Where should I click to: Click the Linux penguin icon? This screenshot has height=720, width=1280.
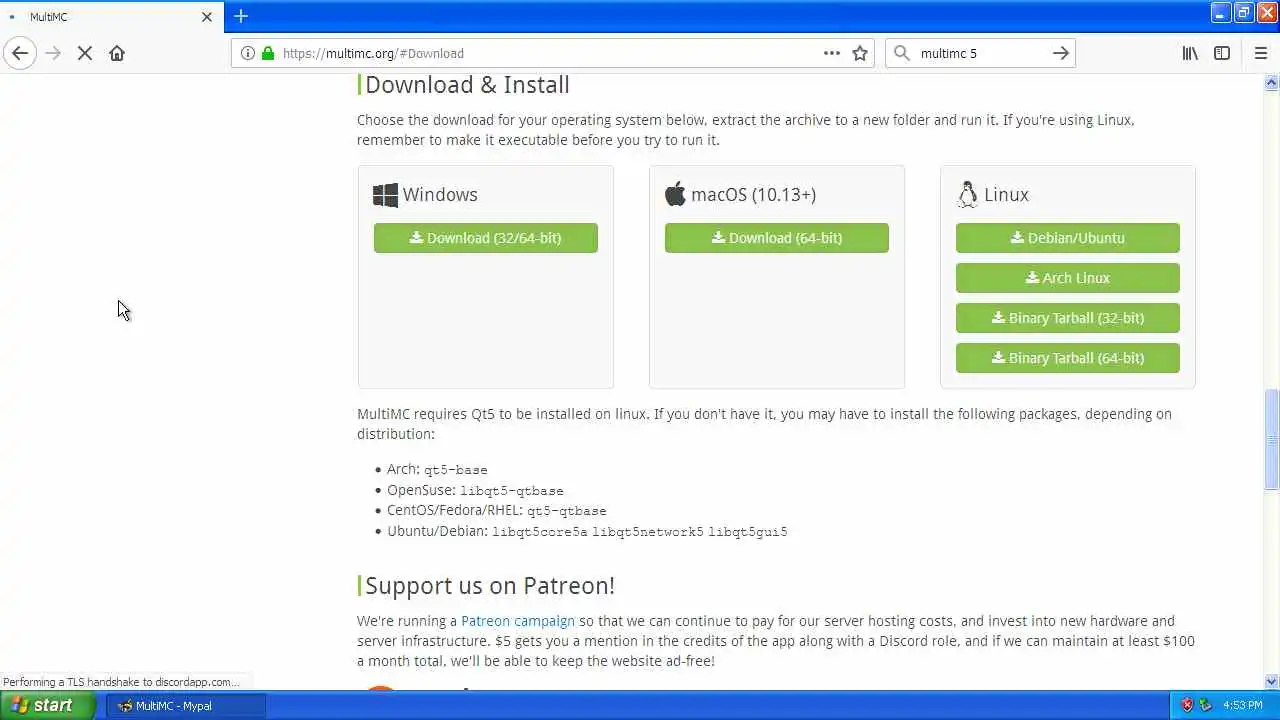click(967, 194)
